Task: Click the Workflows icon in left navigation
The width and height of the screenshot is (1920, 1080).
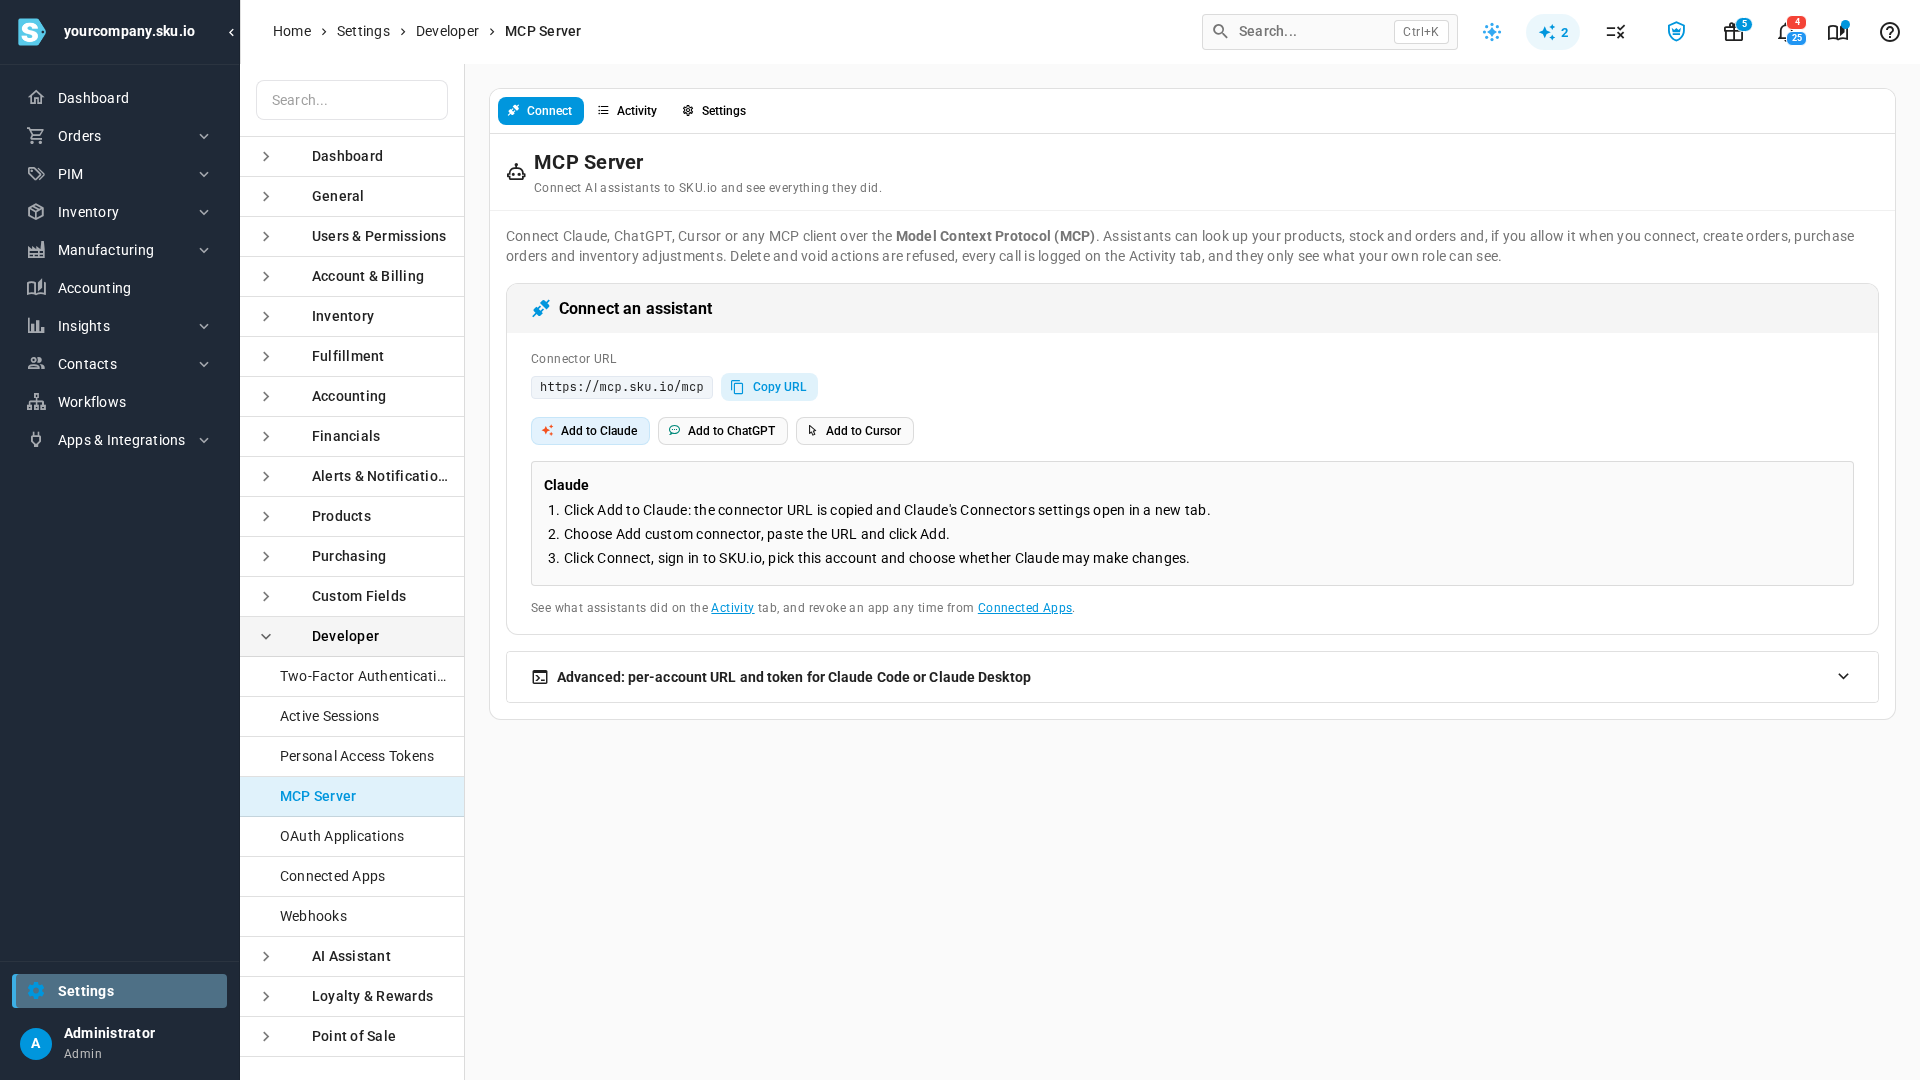Action: coord(36,402)
